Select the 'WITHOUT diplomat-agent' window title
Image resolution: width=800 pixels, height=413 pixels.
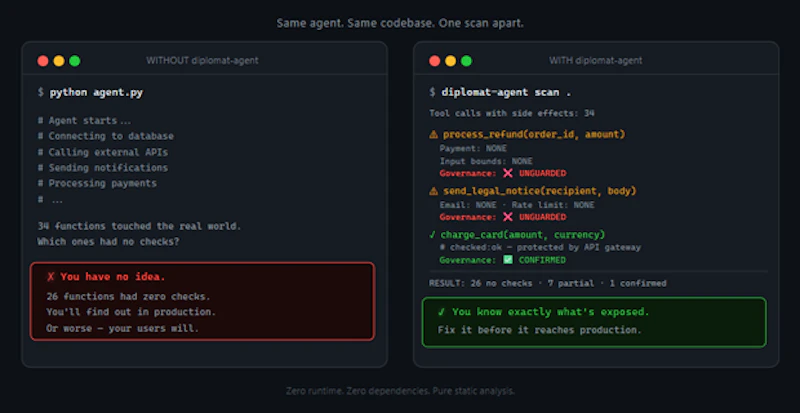click(x=203, y=61)
